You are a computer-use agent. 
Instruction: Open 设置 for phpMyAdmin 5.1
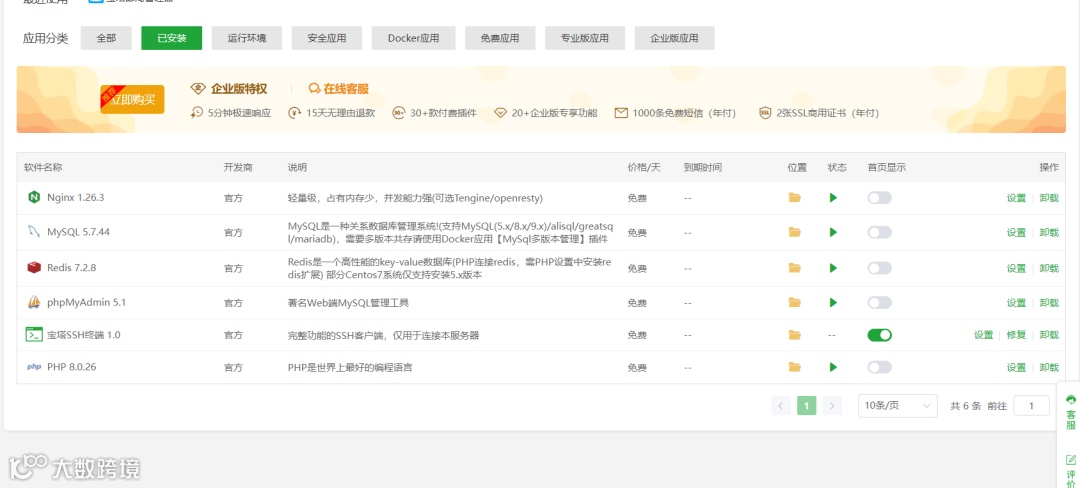pos(1016,303)
